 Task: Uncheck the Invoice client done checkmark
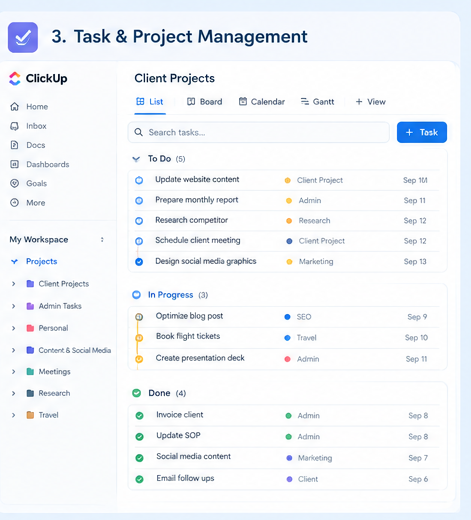pyautogui.click(x=139, y=416)
